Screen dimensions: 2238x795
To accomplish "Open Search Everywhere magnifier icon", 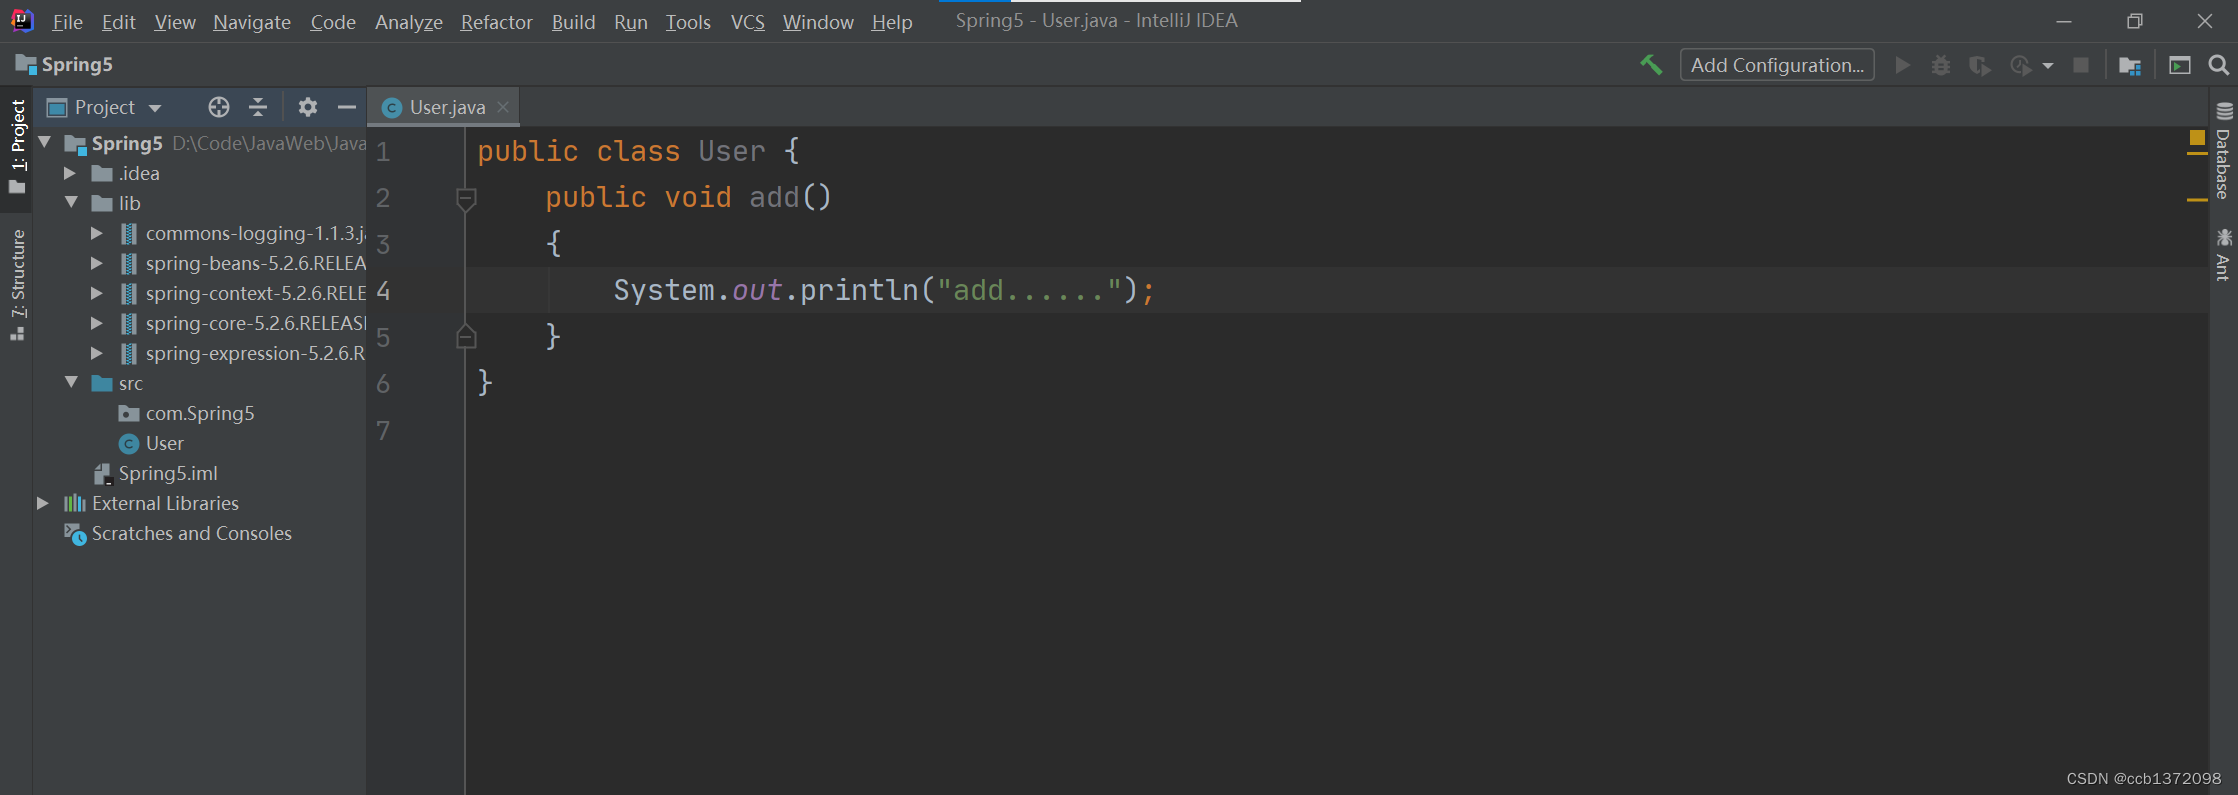I will tap(2218, 65).
